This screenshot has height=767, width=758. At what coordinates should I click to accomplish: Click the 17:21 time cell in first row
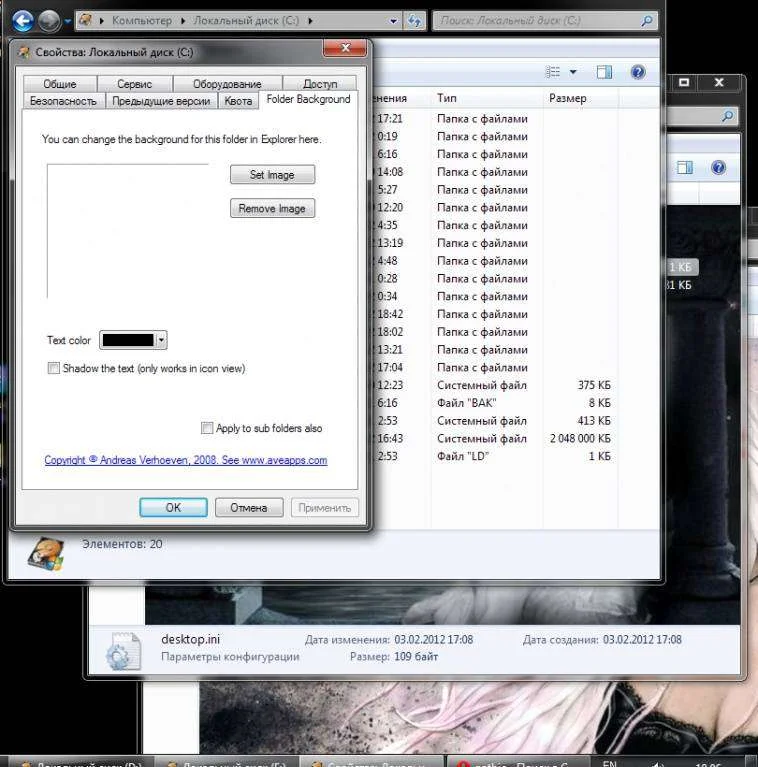pyautogui.click(x=389, y=119)
